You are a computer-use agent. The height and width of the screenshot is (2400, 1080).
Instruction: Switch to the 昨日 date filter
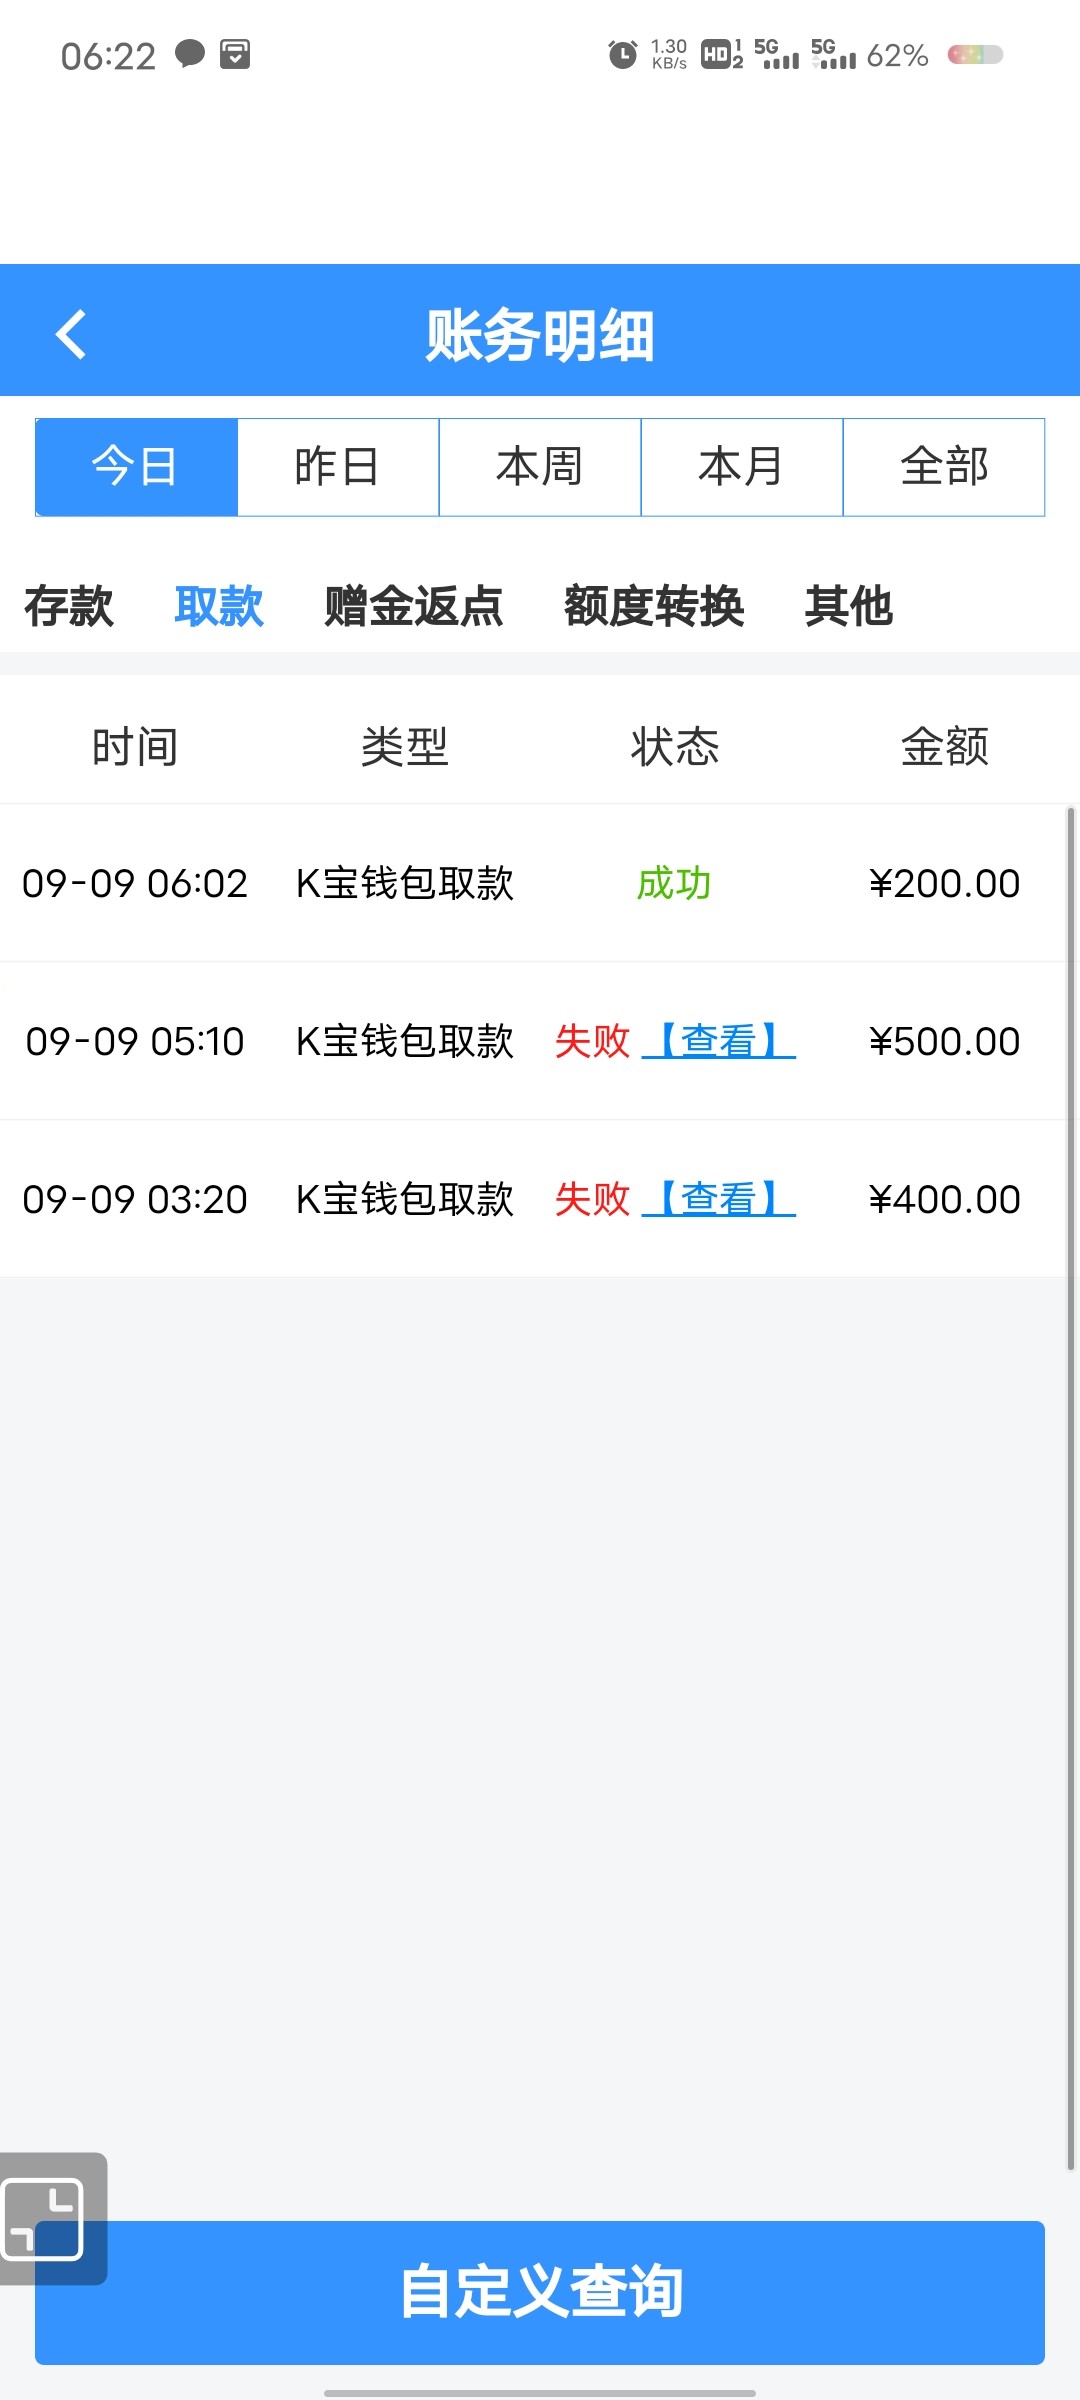coord(338,467)
